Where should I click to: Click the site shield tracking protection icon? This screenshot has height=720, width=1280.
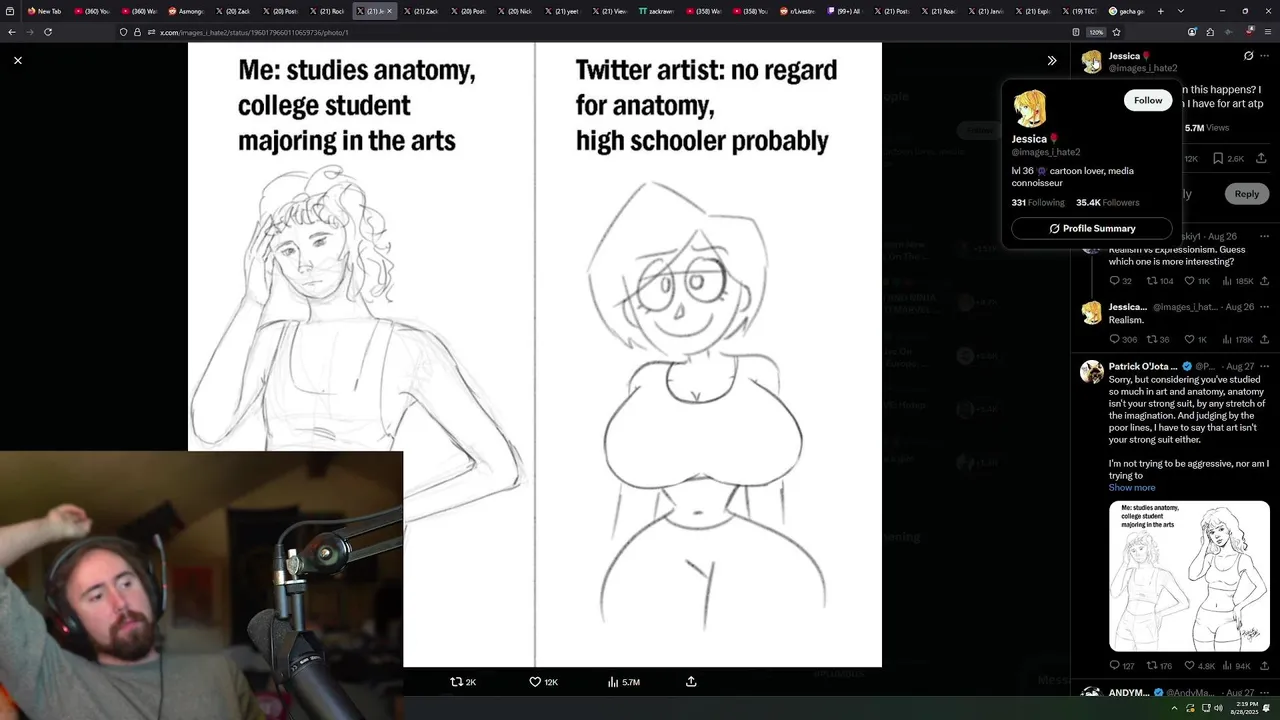point(124,32)
